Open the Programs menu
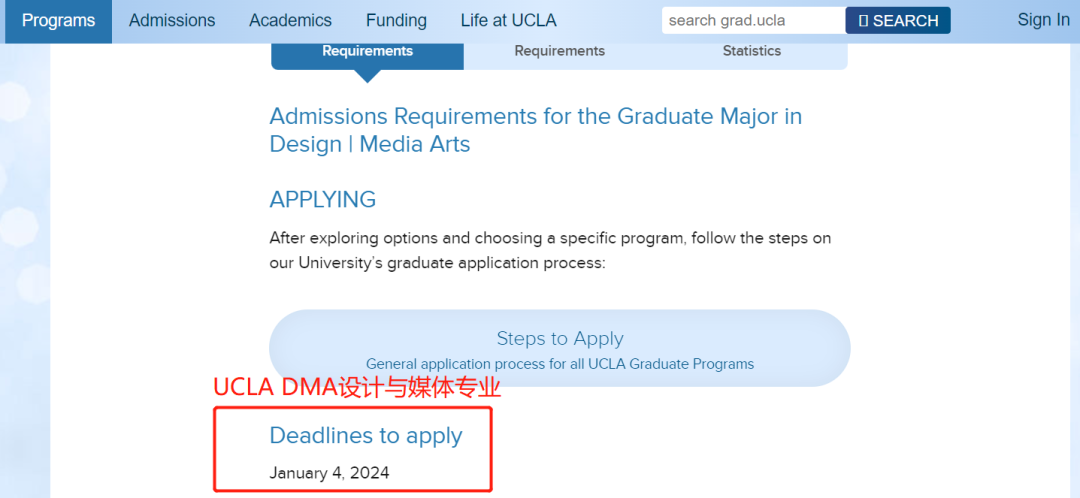Viewport: 1080px width, 498px height. (x=59, y=21)
